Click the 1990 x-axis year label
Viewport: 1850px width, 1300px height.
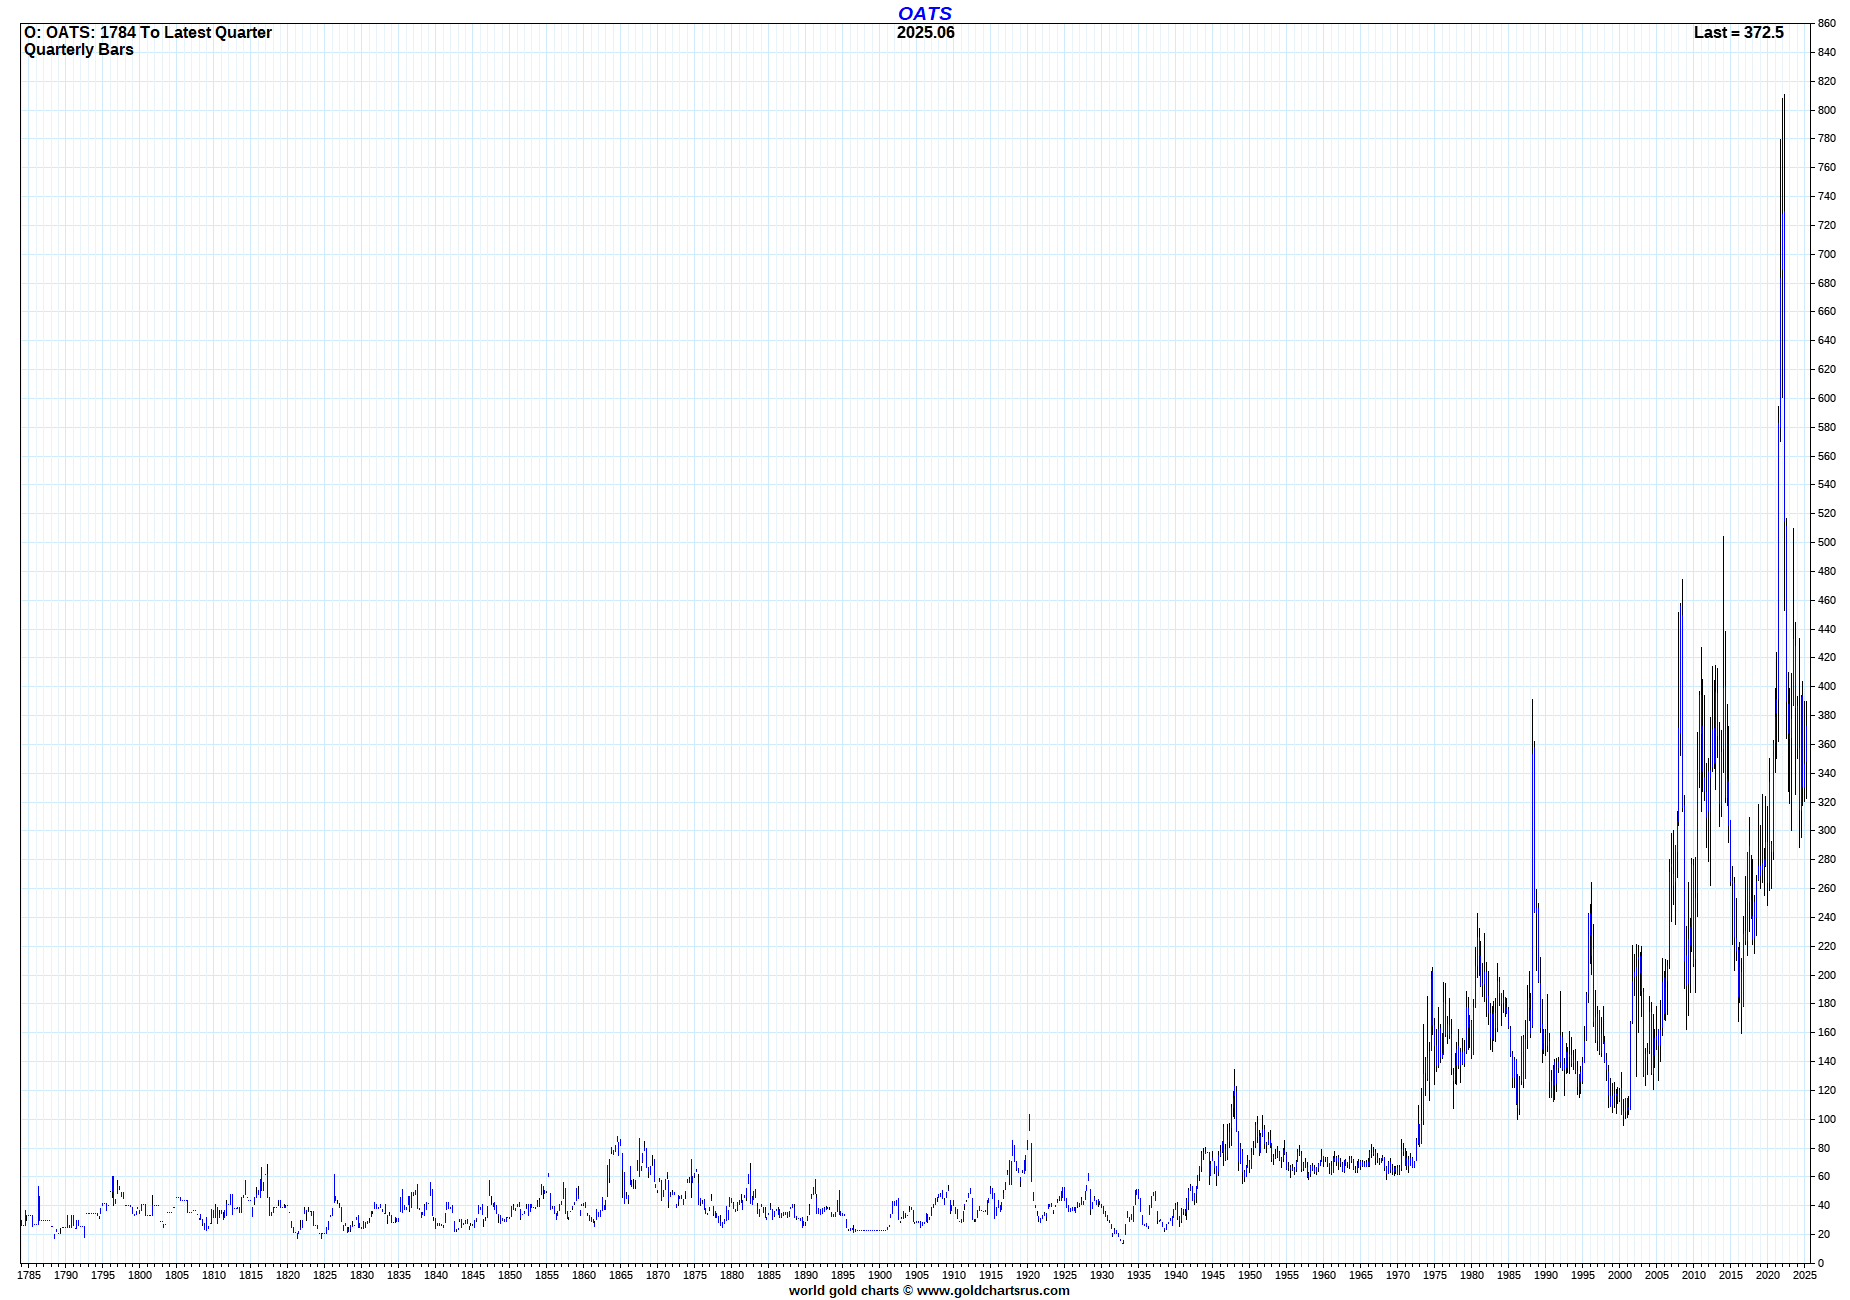pyautogui.click(x=1546, y=1275)
